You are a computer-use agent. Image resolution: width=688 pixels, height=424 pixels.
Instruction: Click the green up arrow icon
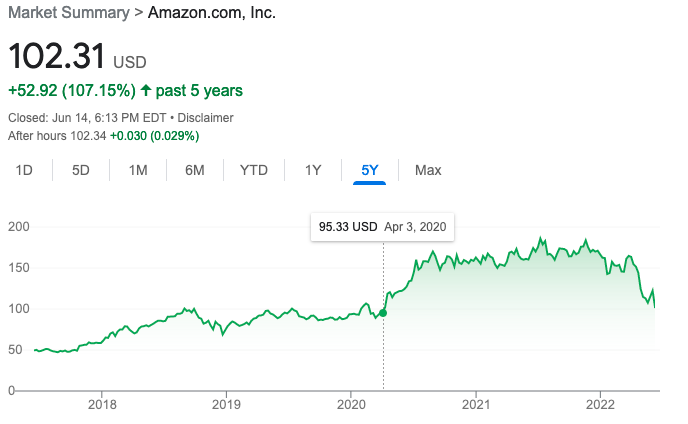coord(146,90)
